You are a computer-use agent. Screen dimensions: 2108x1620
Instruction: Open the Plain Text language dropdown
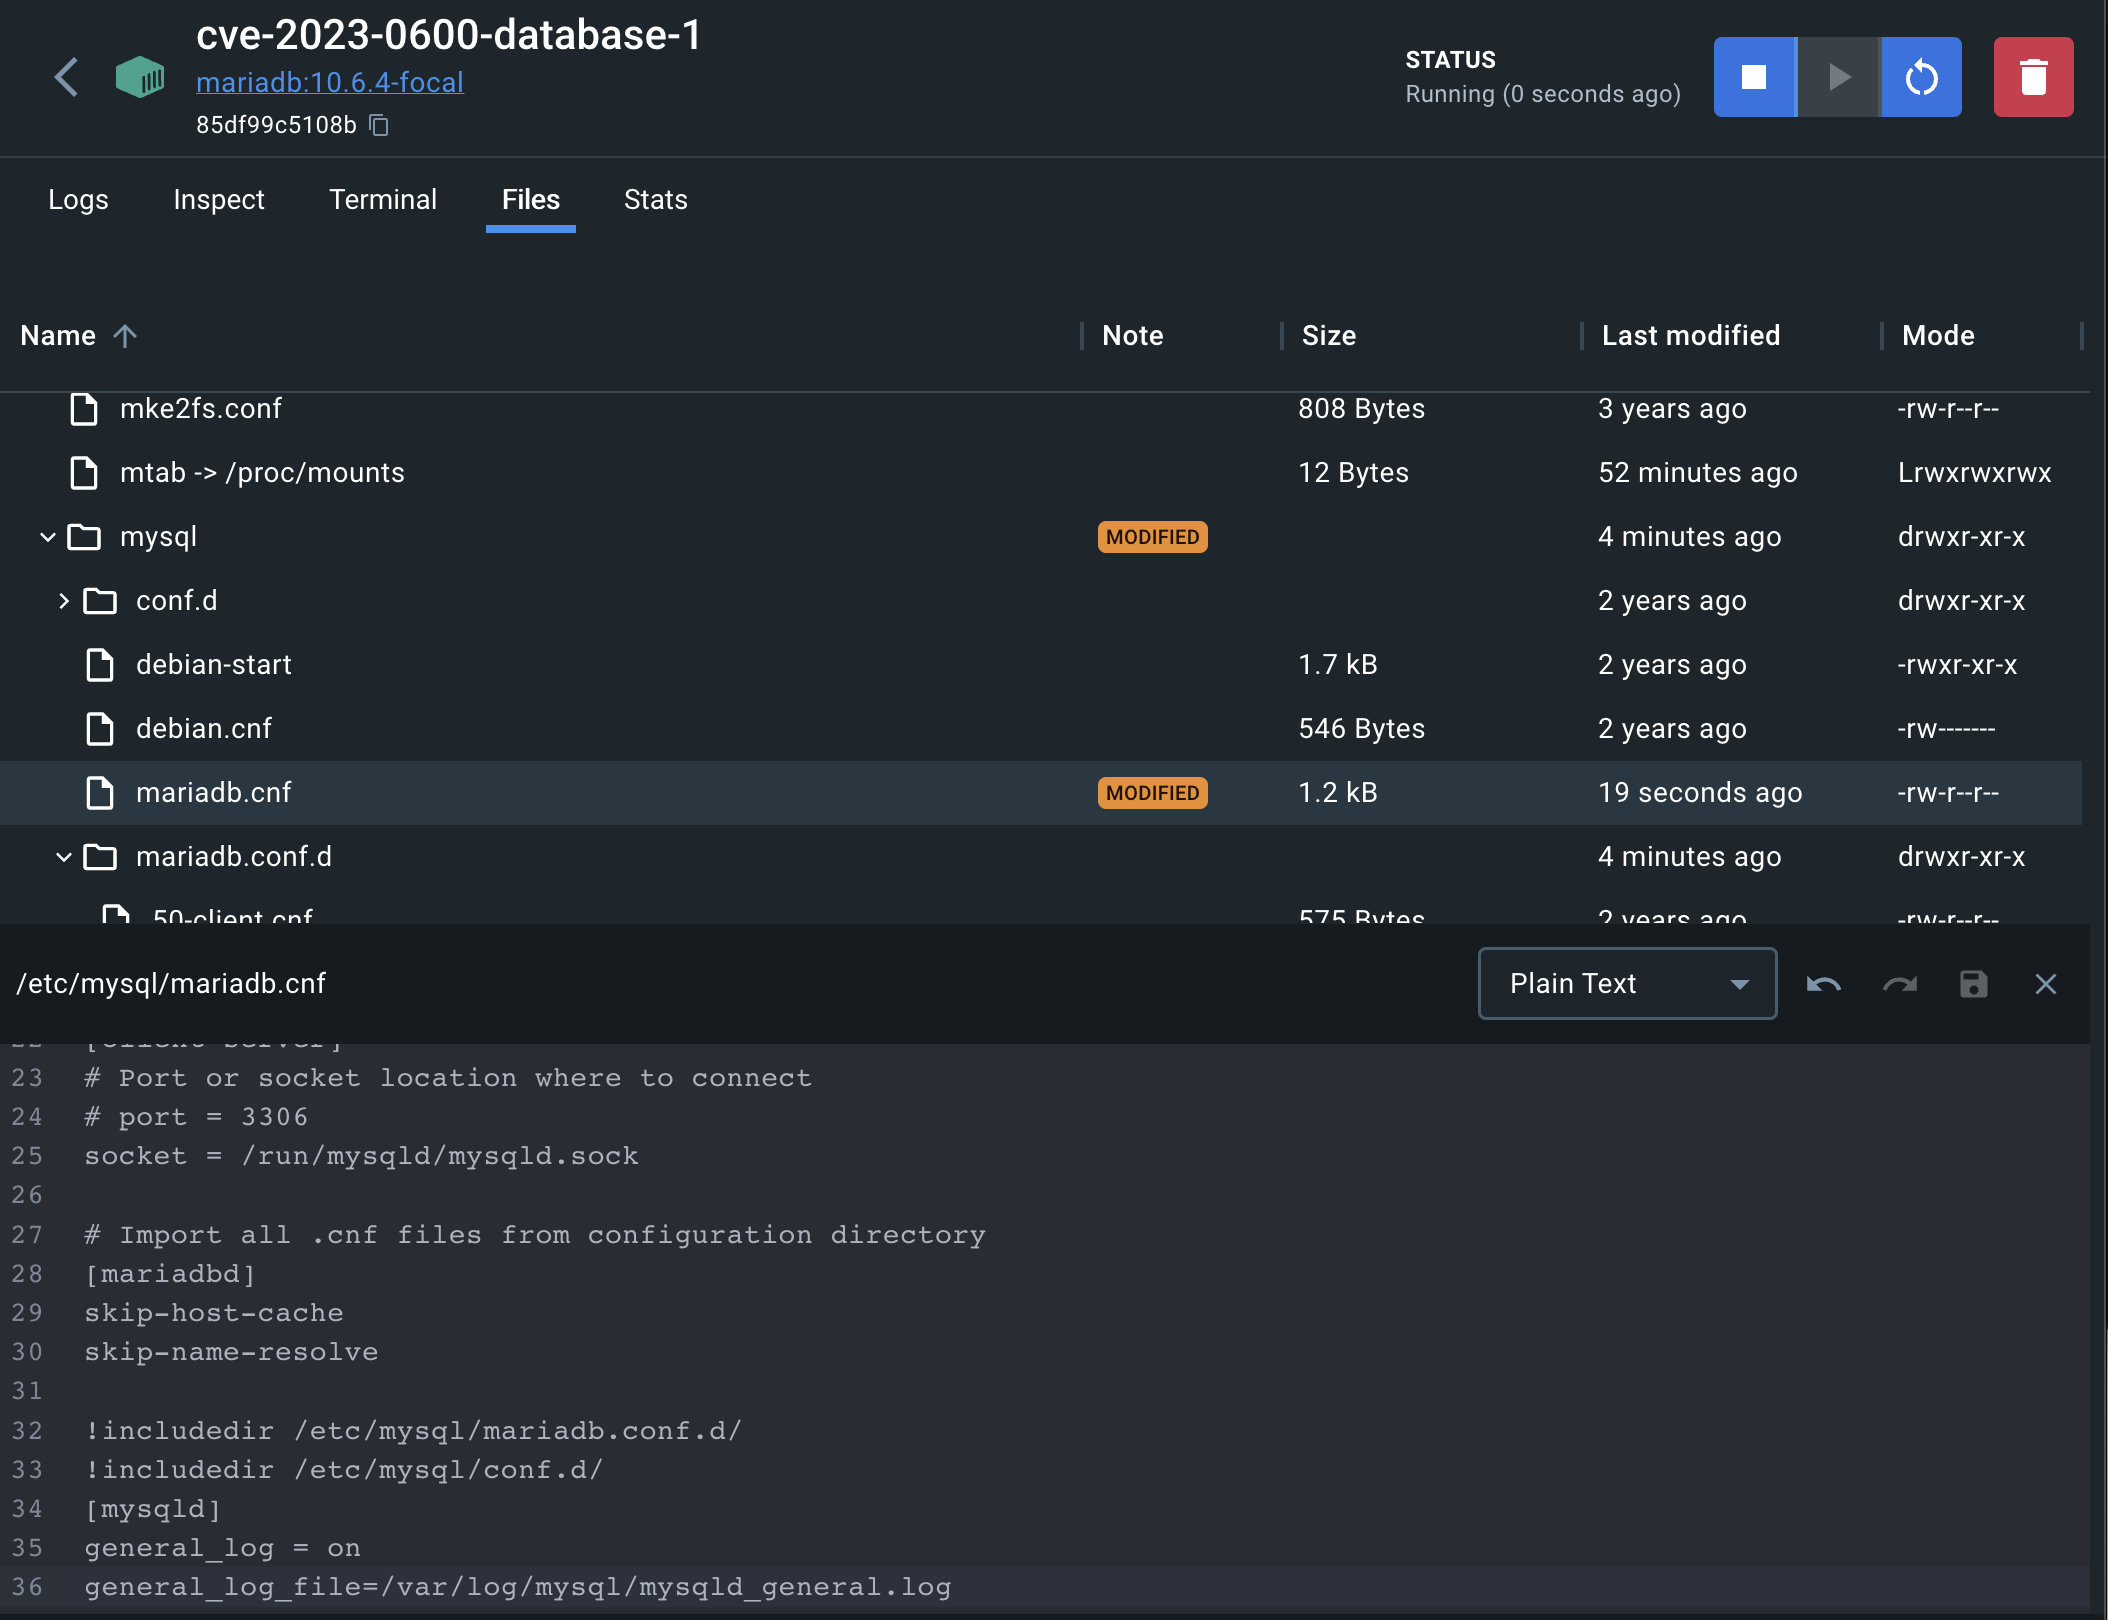point(1627,984)
